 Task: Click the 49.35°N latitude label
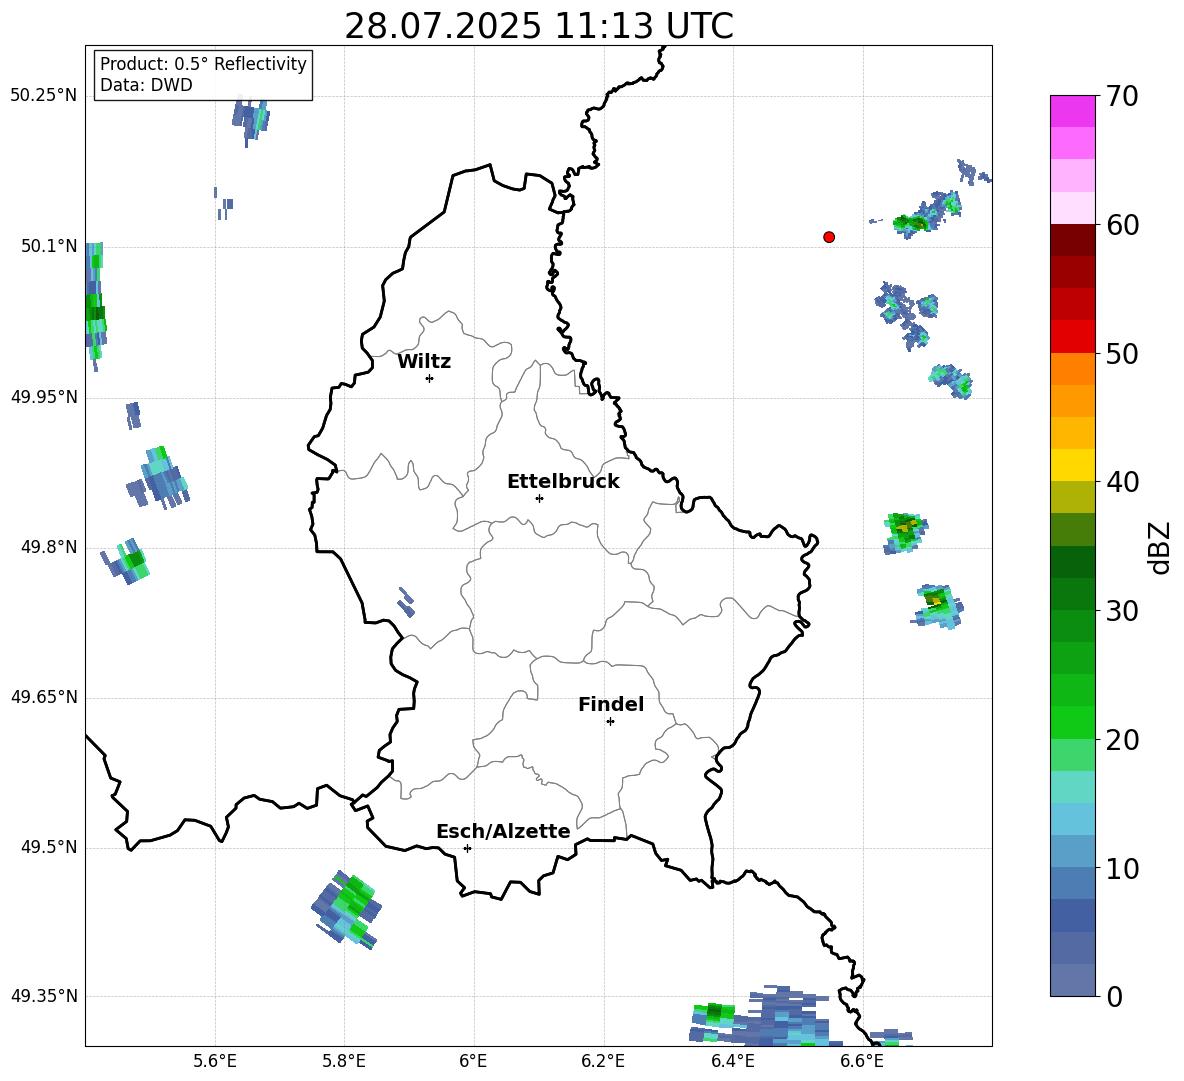[44, 996]
